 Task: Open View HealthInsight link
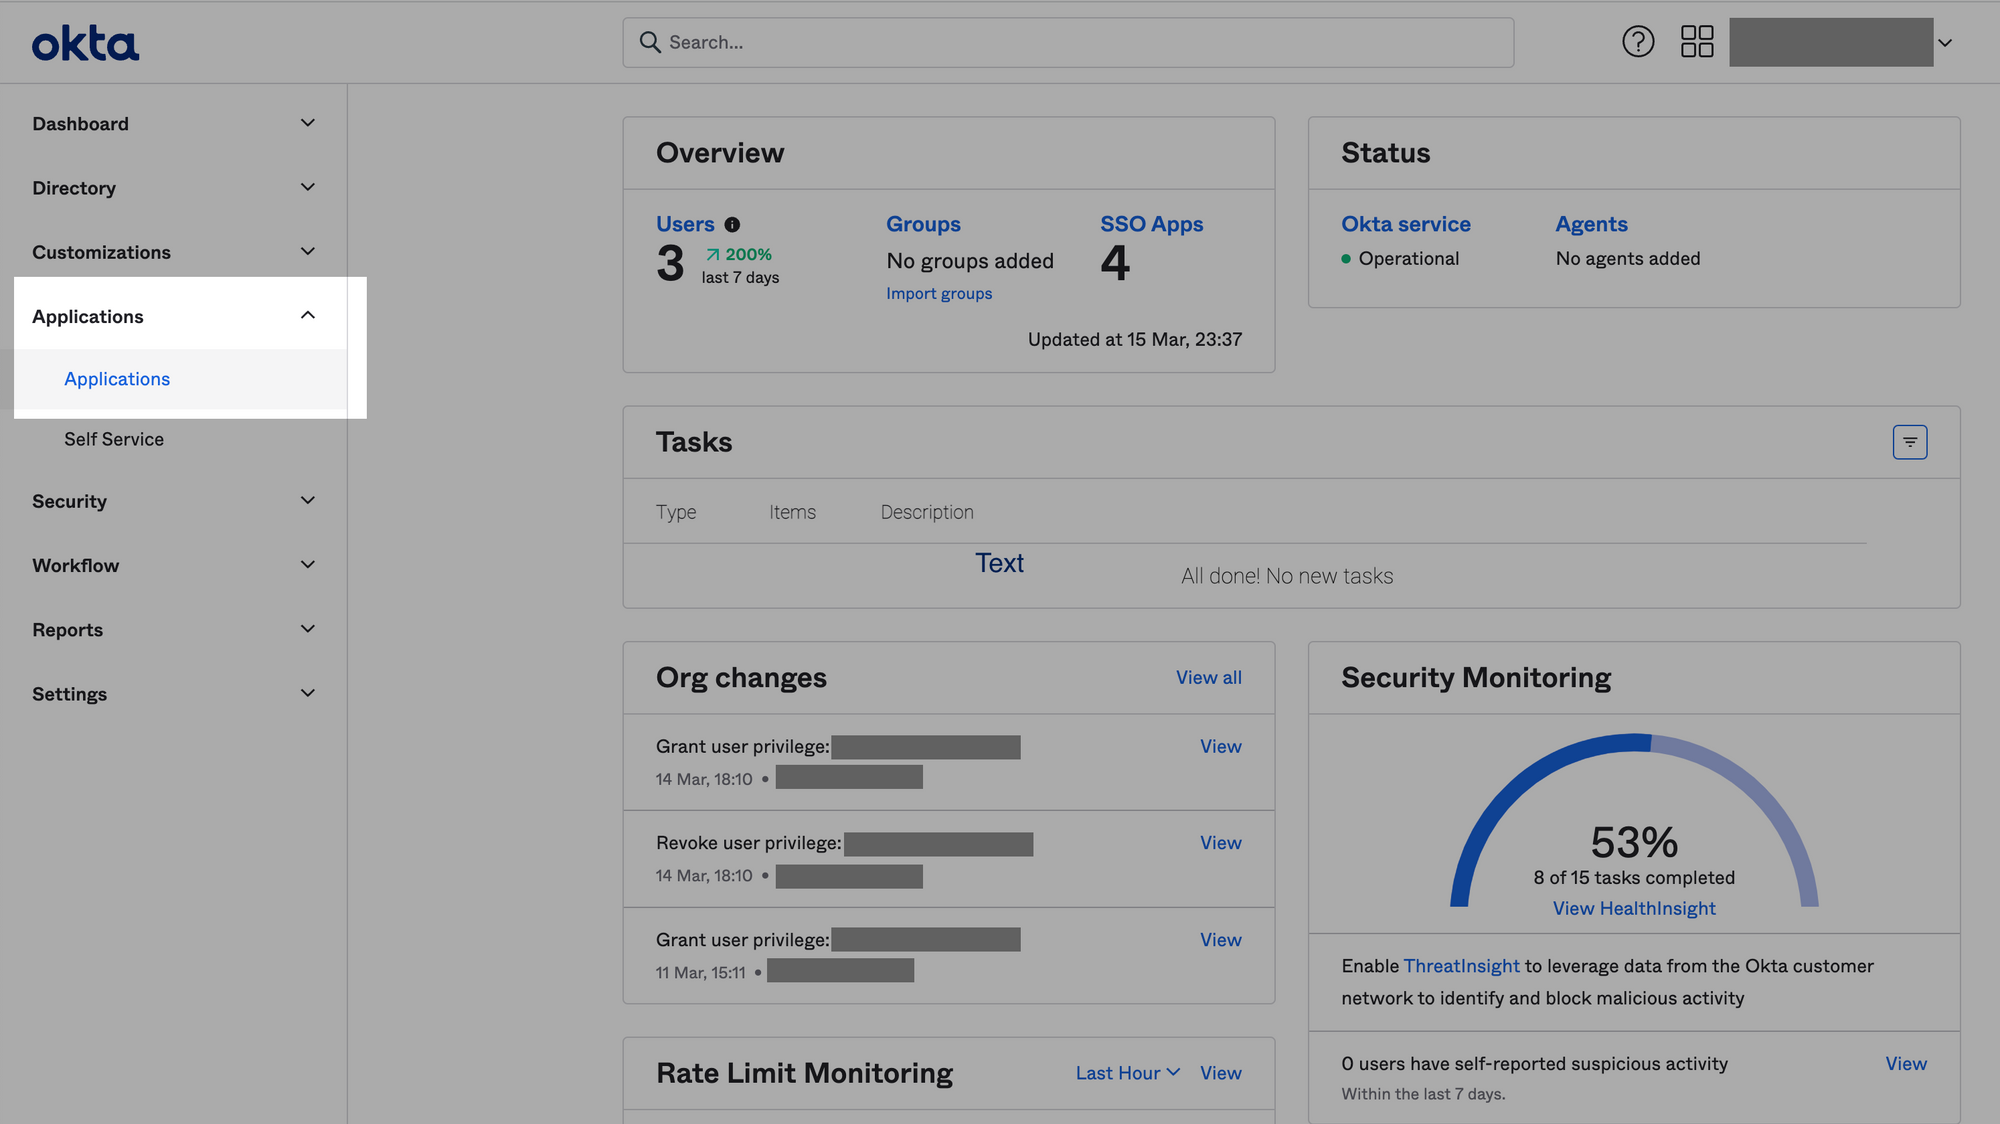pos(1634,908)
